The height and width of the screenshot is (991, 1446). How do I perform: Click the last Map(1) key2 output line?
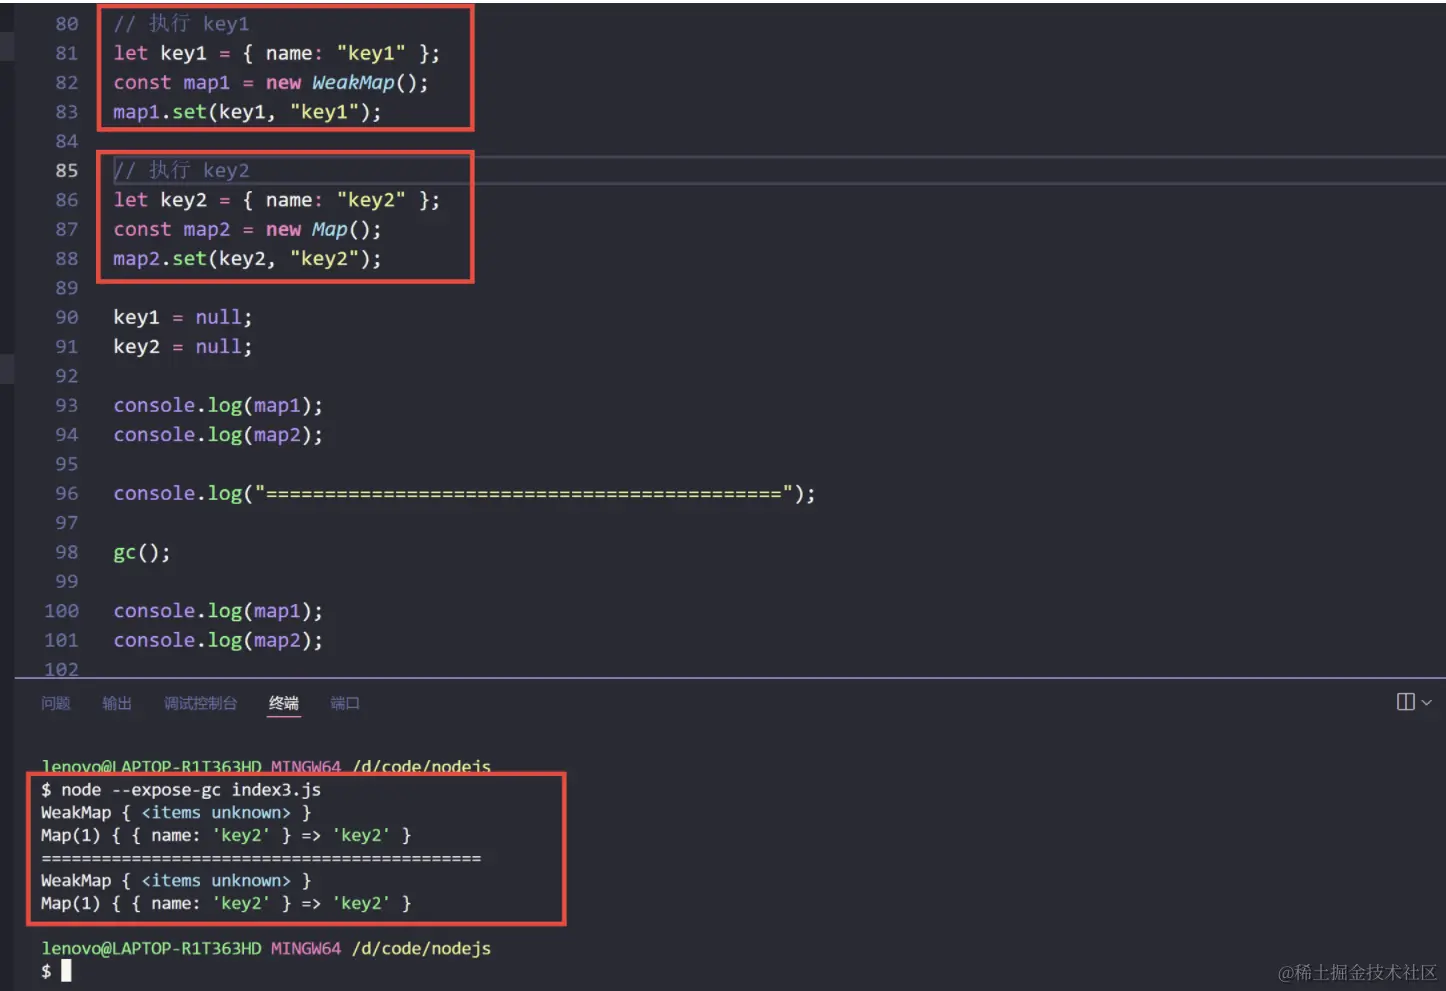226,903
